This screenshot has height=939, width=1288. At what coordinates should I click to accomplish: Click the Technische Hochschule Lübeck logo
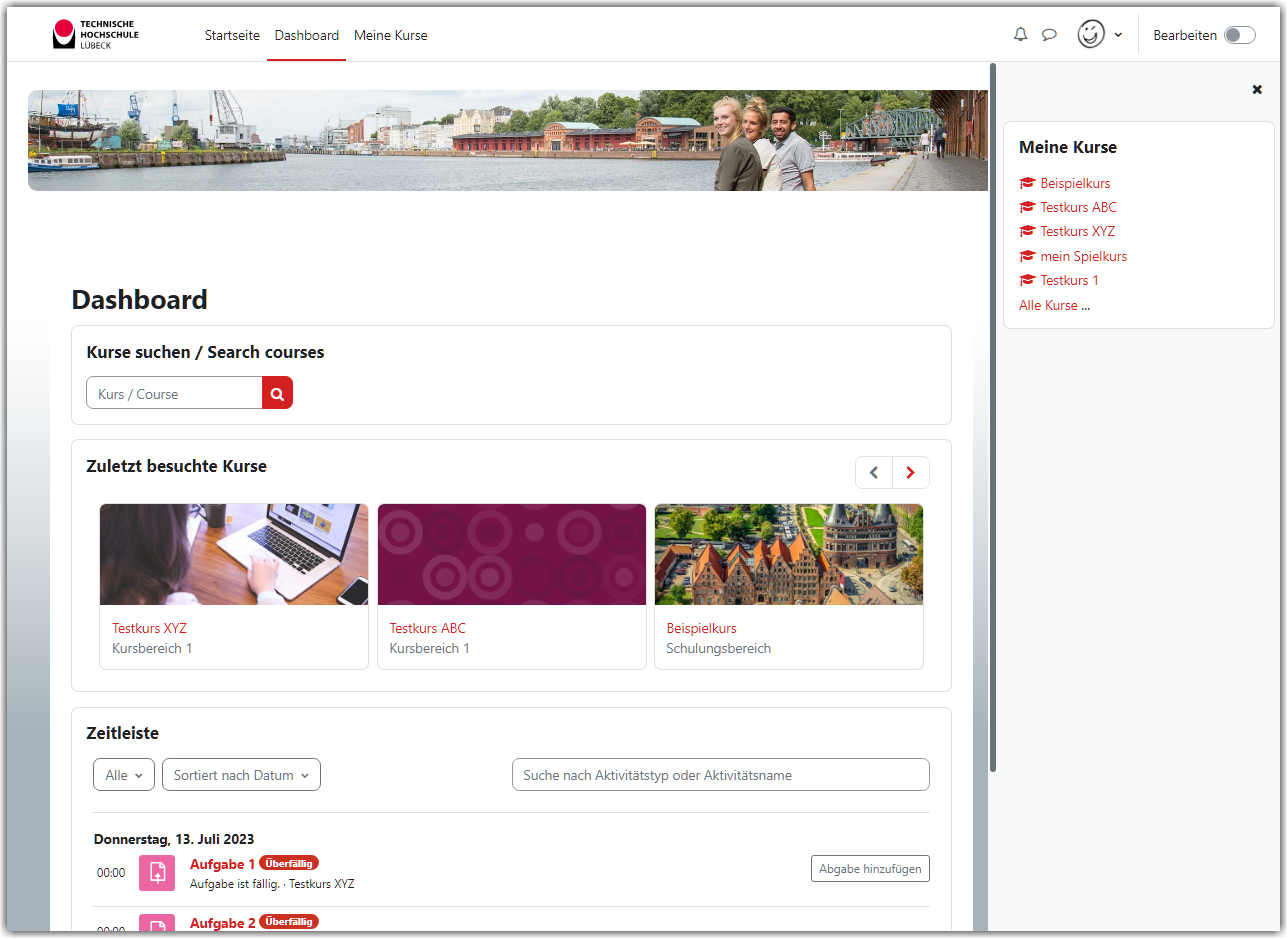click(x=96, y=34)
